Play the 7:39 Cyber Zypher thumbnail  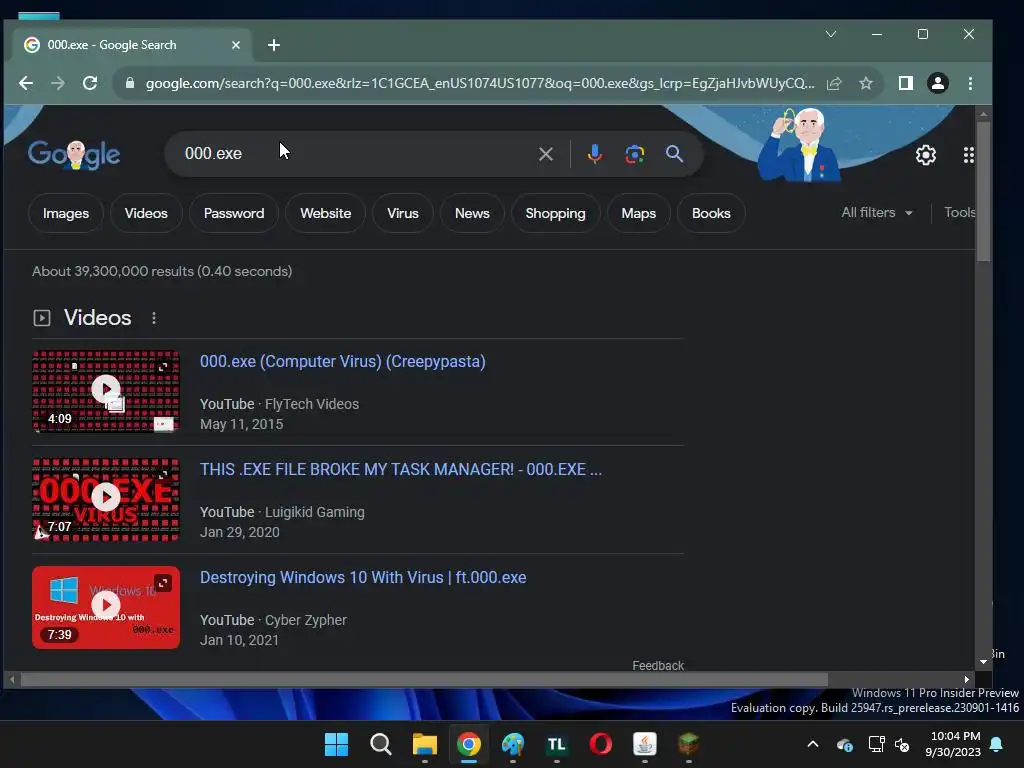click(106, 607)
